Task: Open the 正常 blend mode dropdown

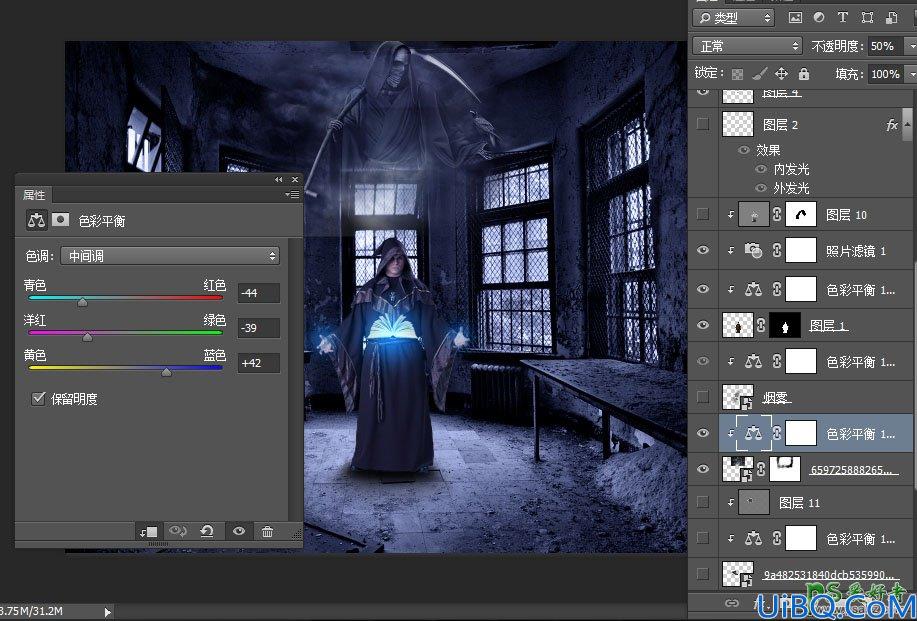Action: [x=746, y=46]
